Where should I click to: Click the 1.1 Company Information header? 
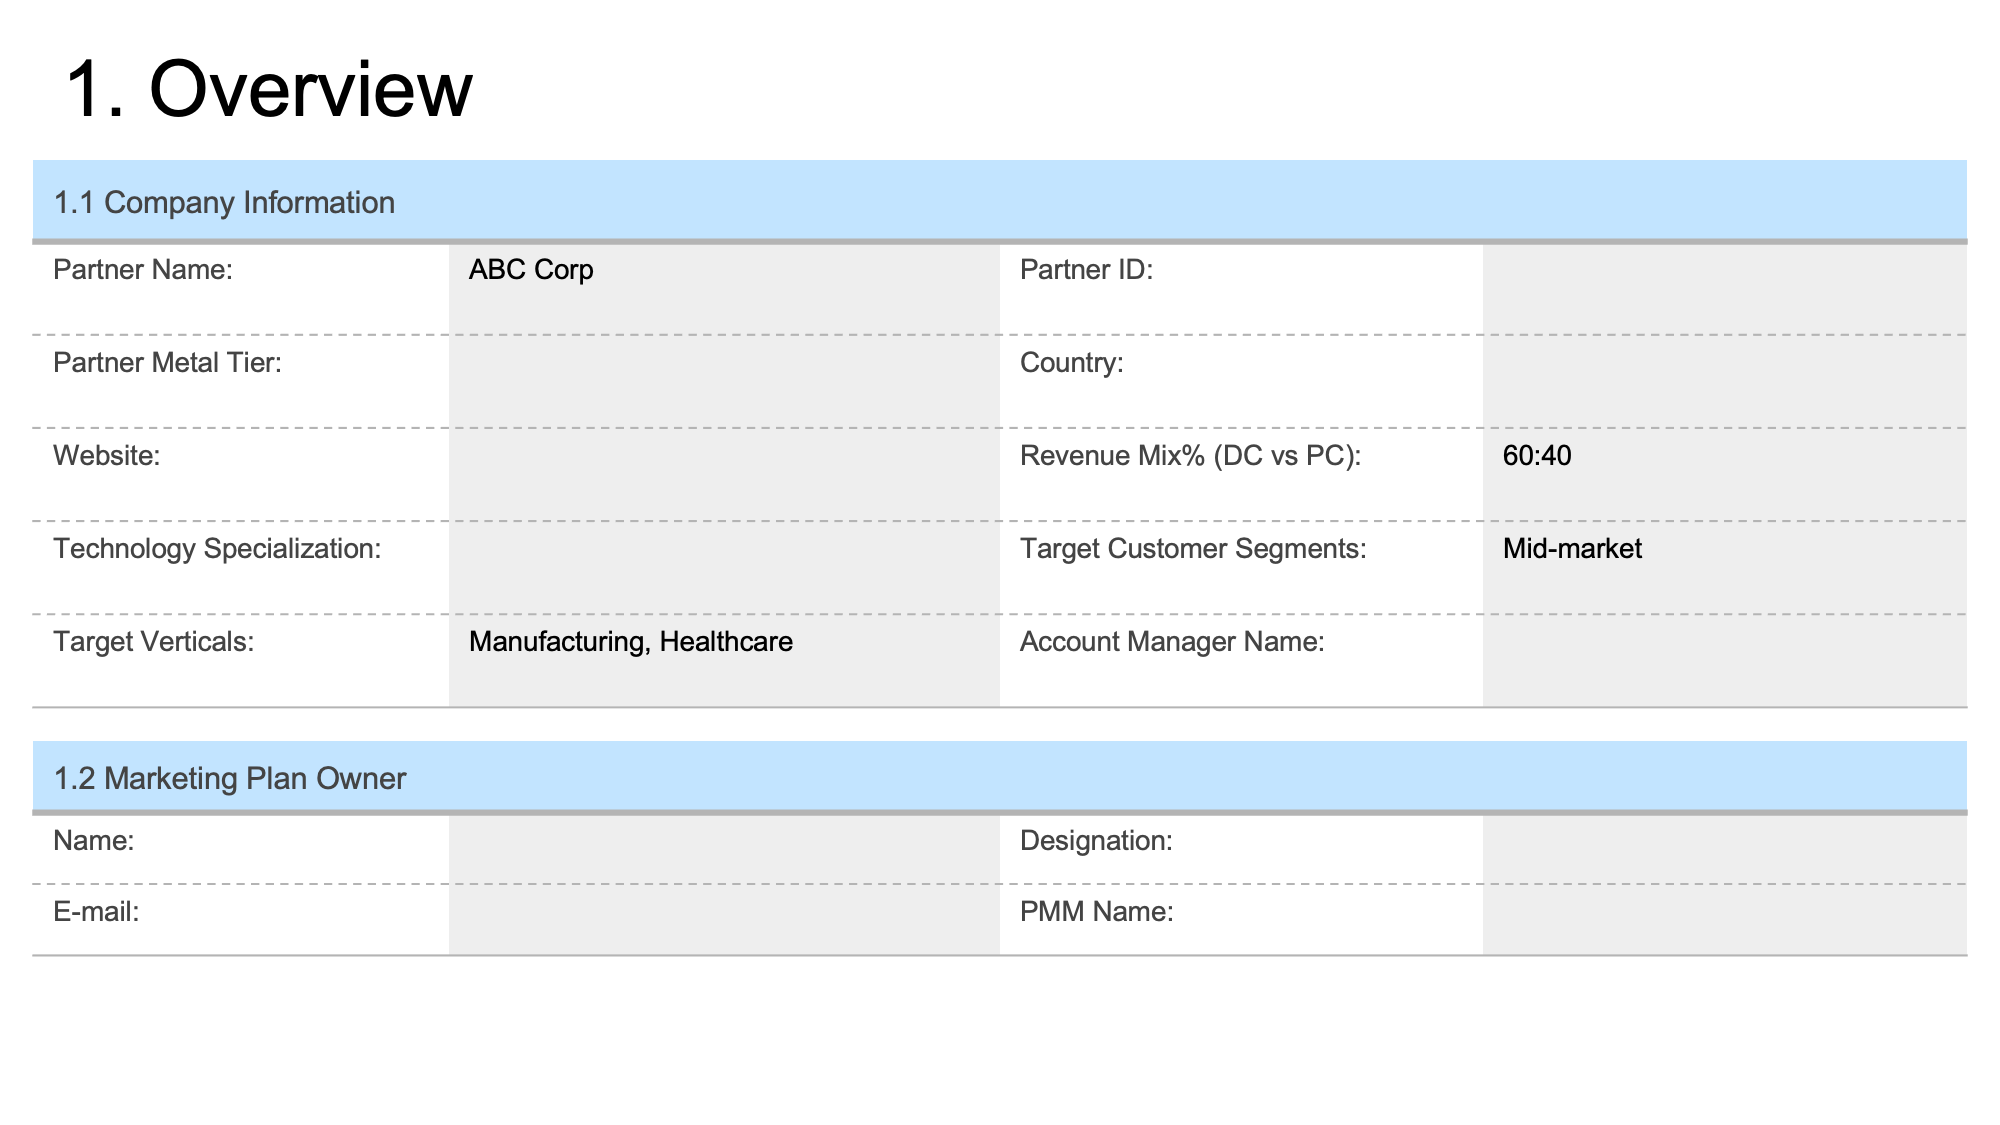[x=224, y=203]
